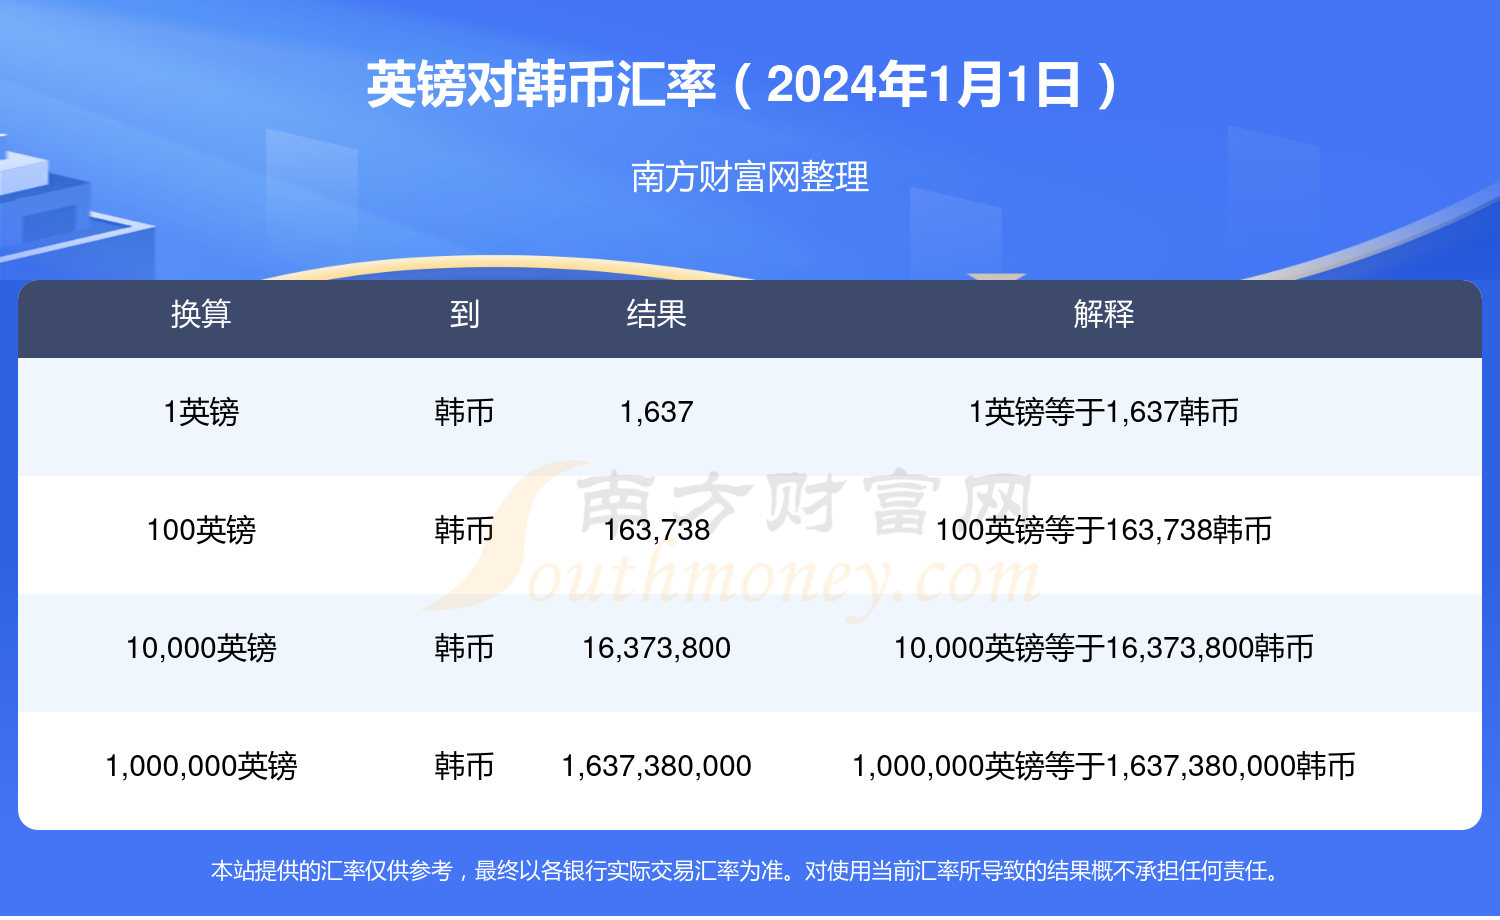Click the text 1英镑等于1,637韩币
Screen dimensions: 1500x920
(x=1104, y=412)
